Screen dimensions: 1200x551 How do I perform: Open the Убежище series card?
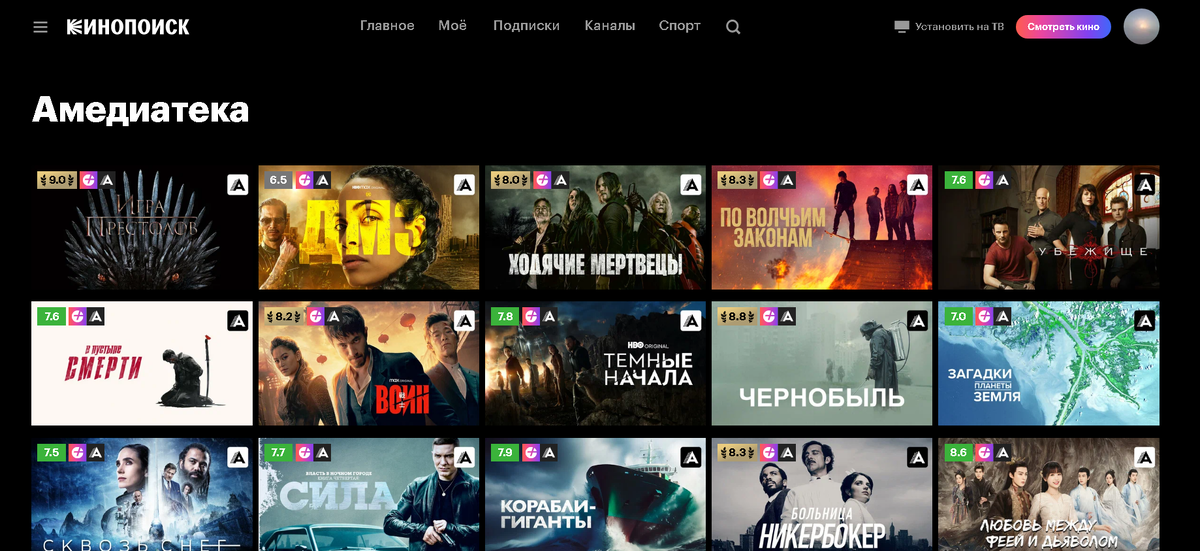click(x=1049, y=228)
